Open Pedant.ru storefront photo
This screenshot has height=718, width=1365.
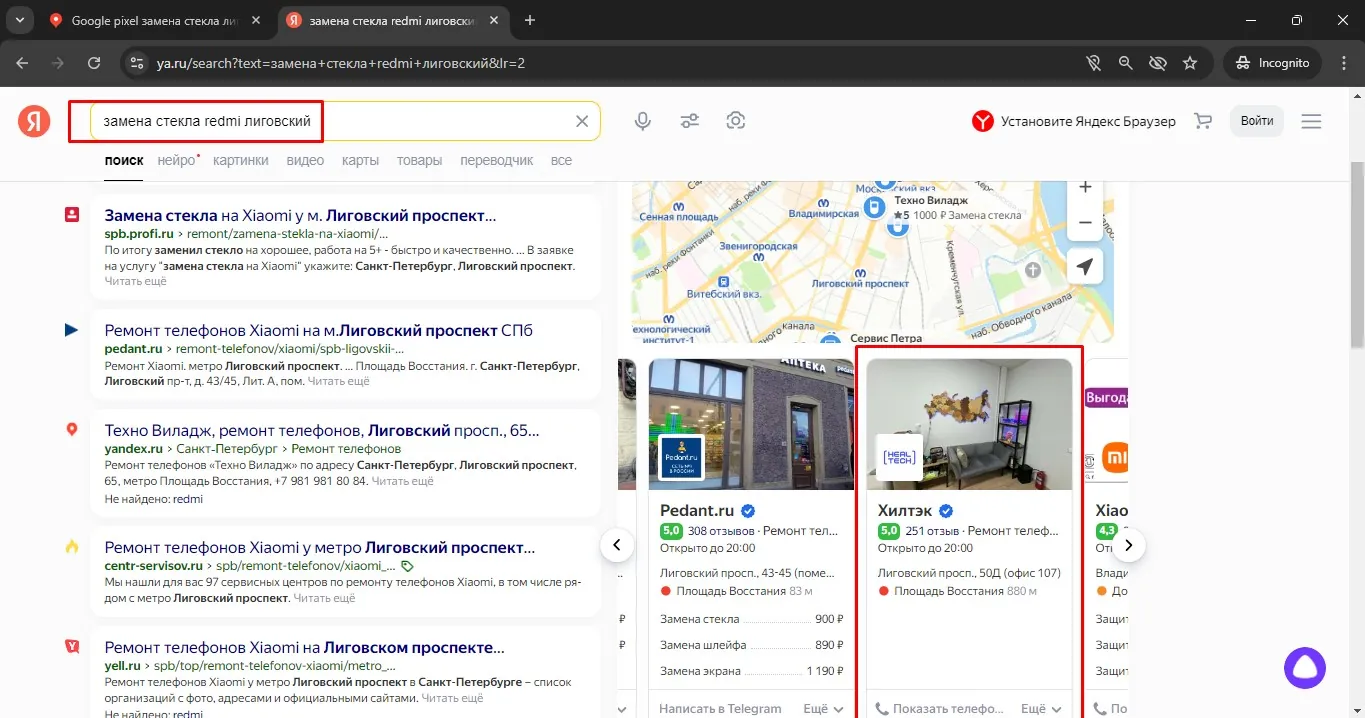[751, 424]
